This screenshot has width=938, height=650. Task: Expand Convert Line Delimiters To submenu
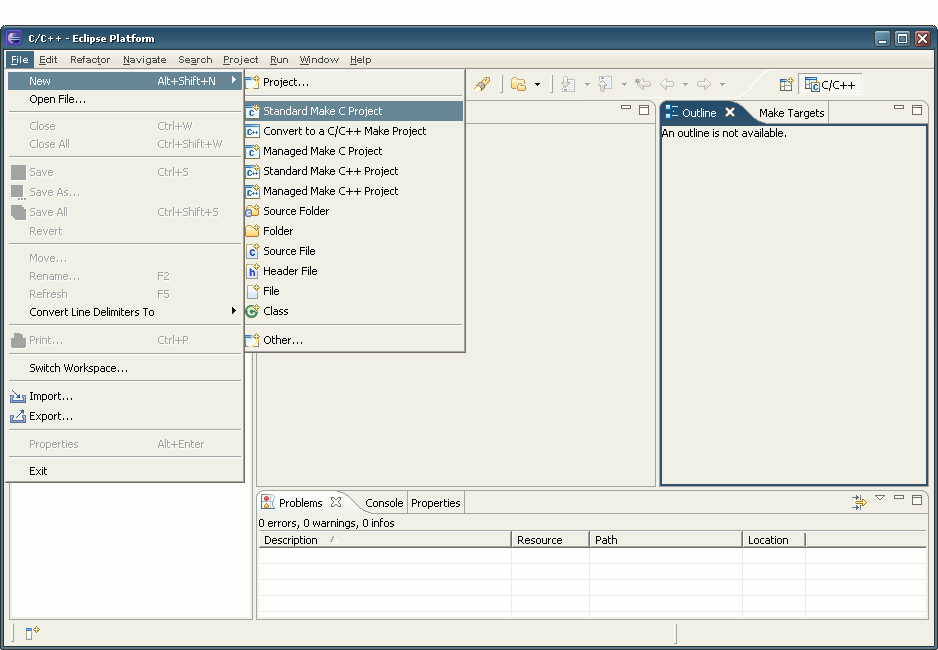[x=125, y=312]
